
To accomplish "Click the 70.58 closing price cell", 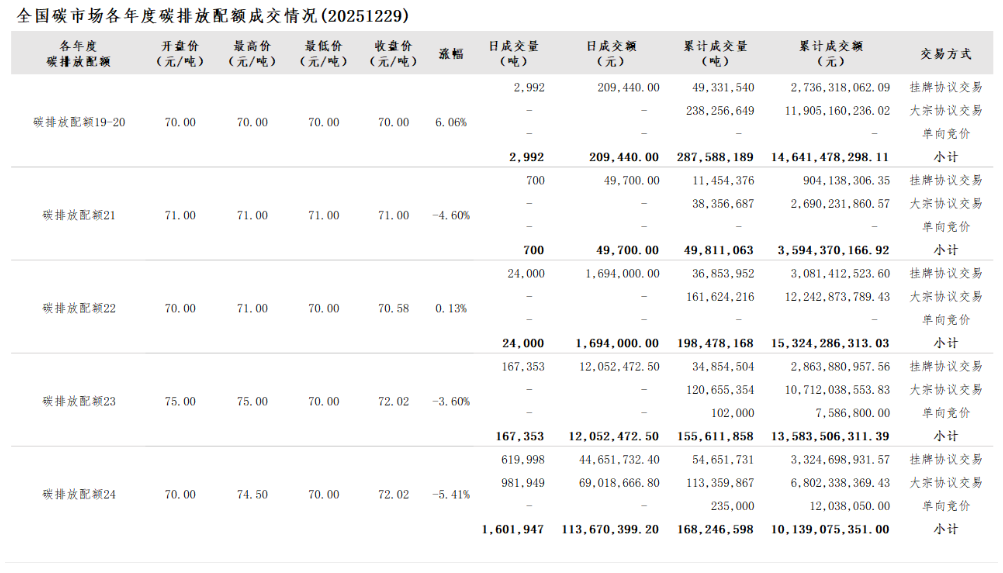I will point(393,308).
